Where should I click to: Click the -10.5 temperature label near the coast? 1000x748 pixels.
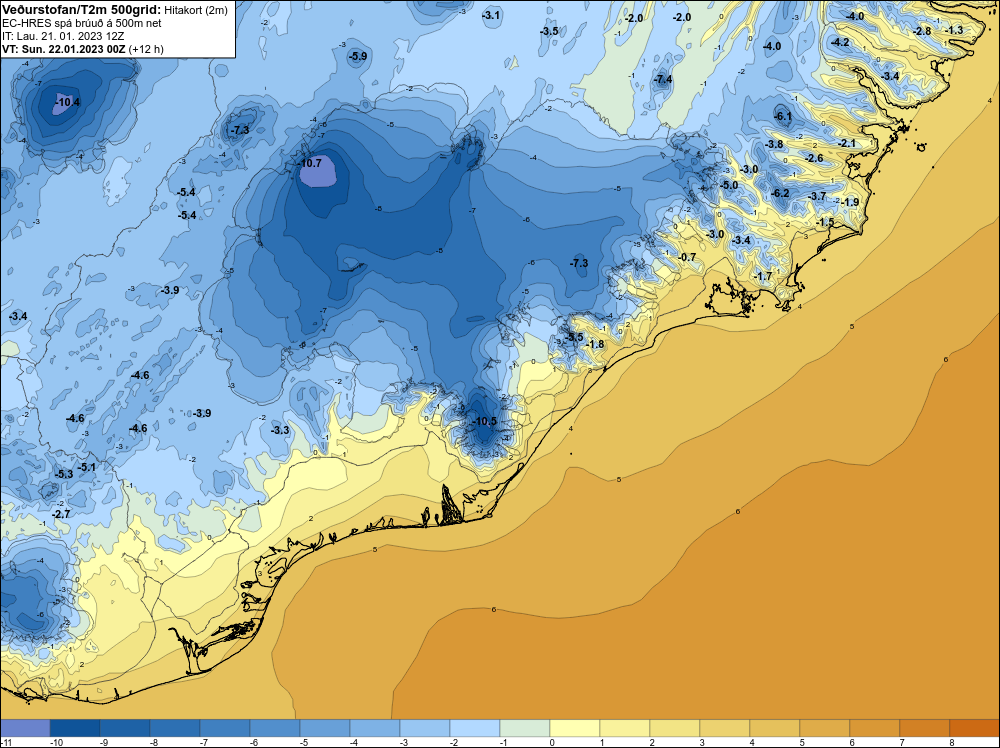pos(484,421)
